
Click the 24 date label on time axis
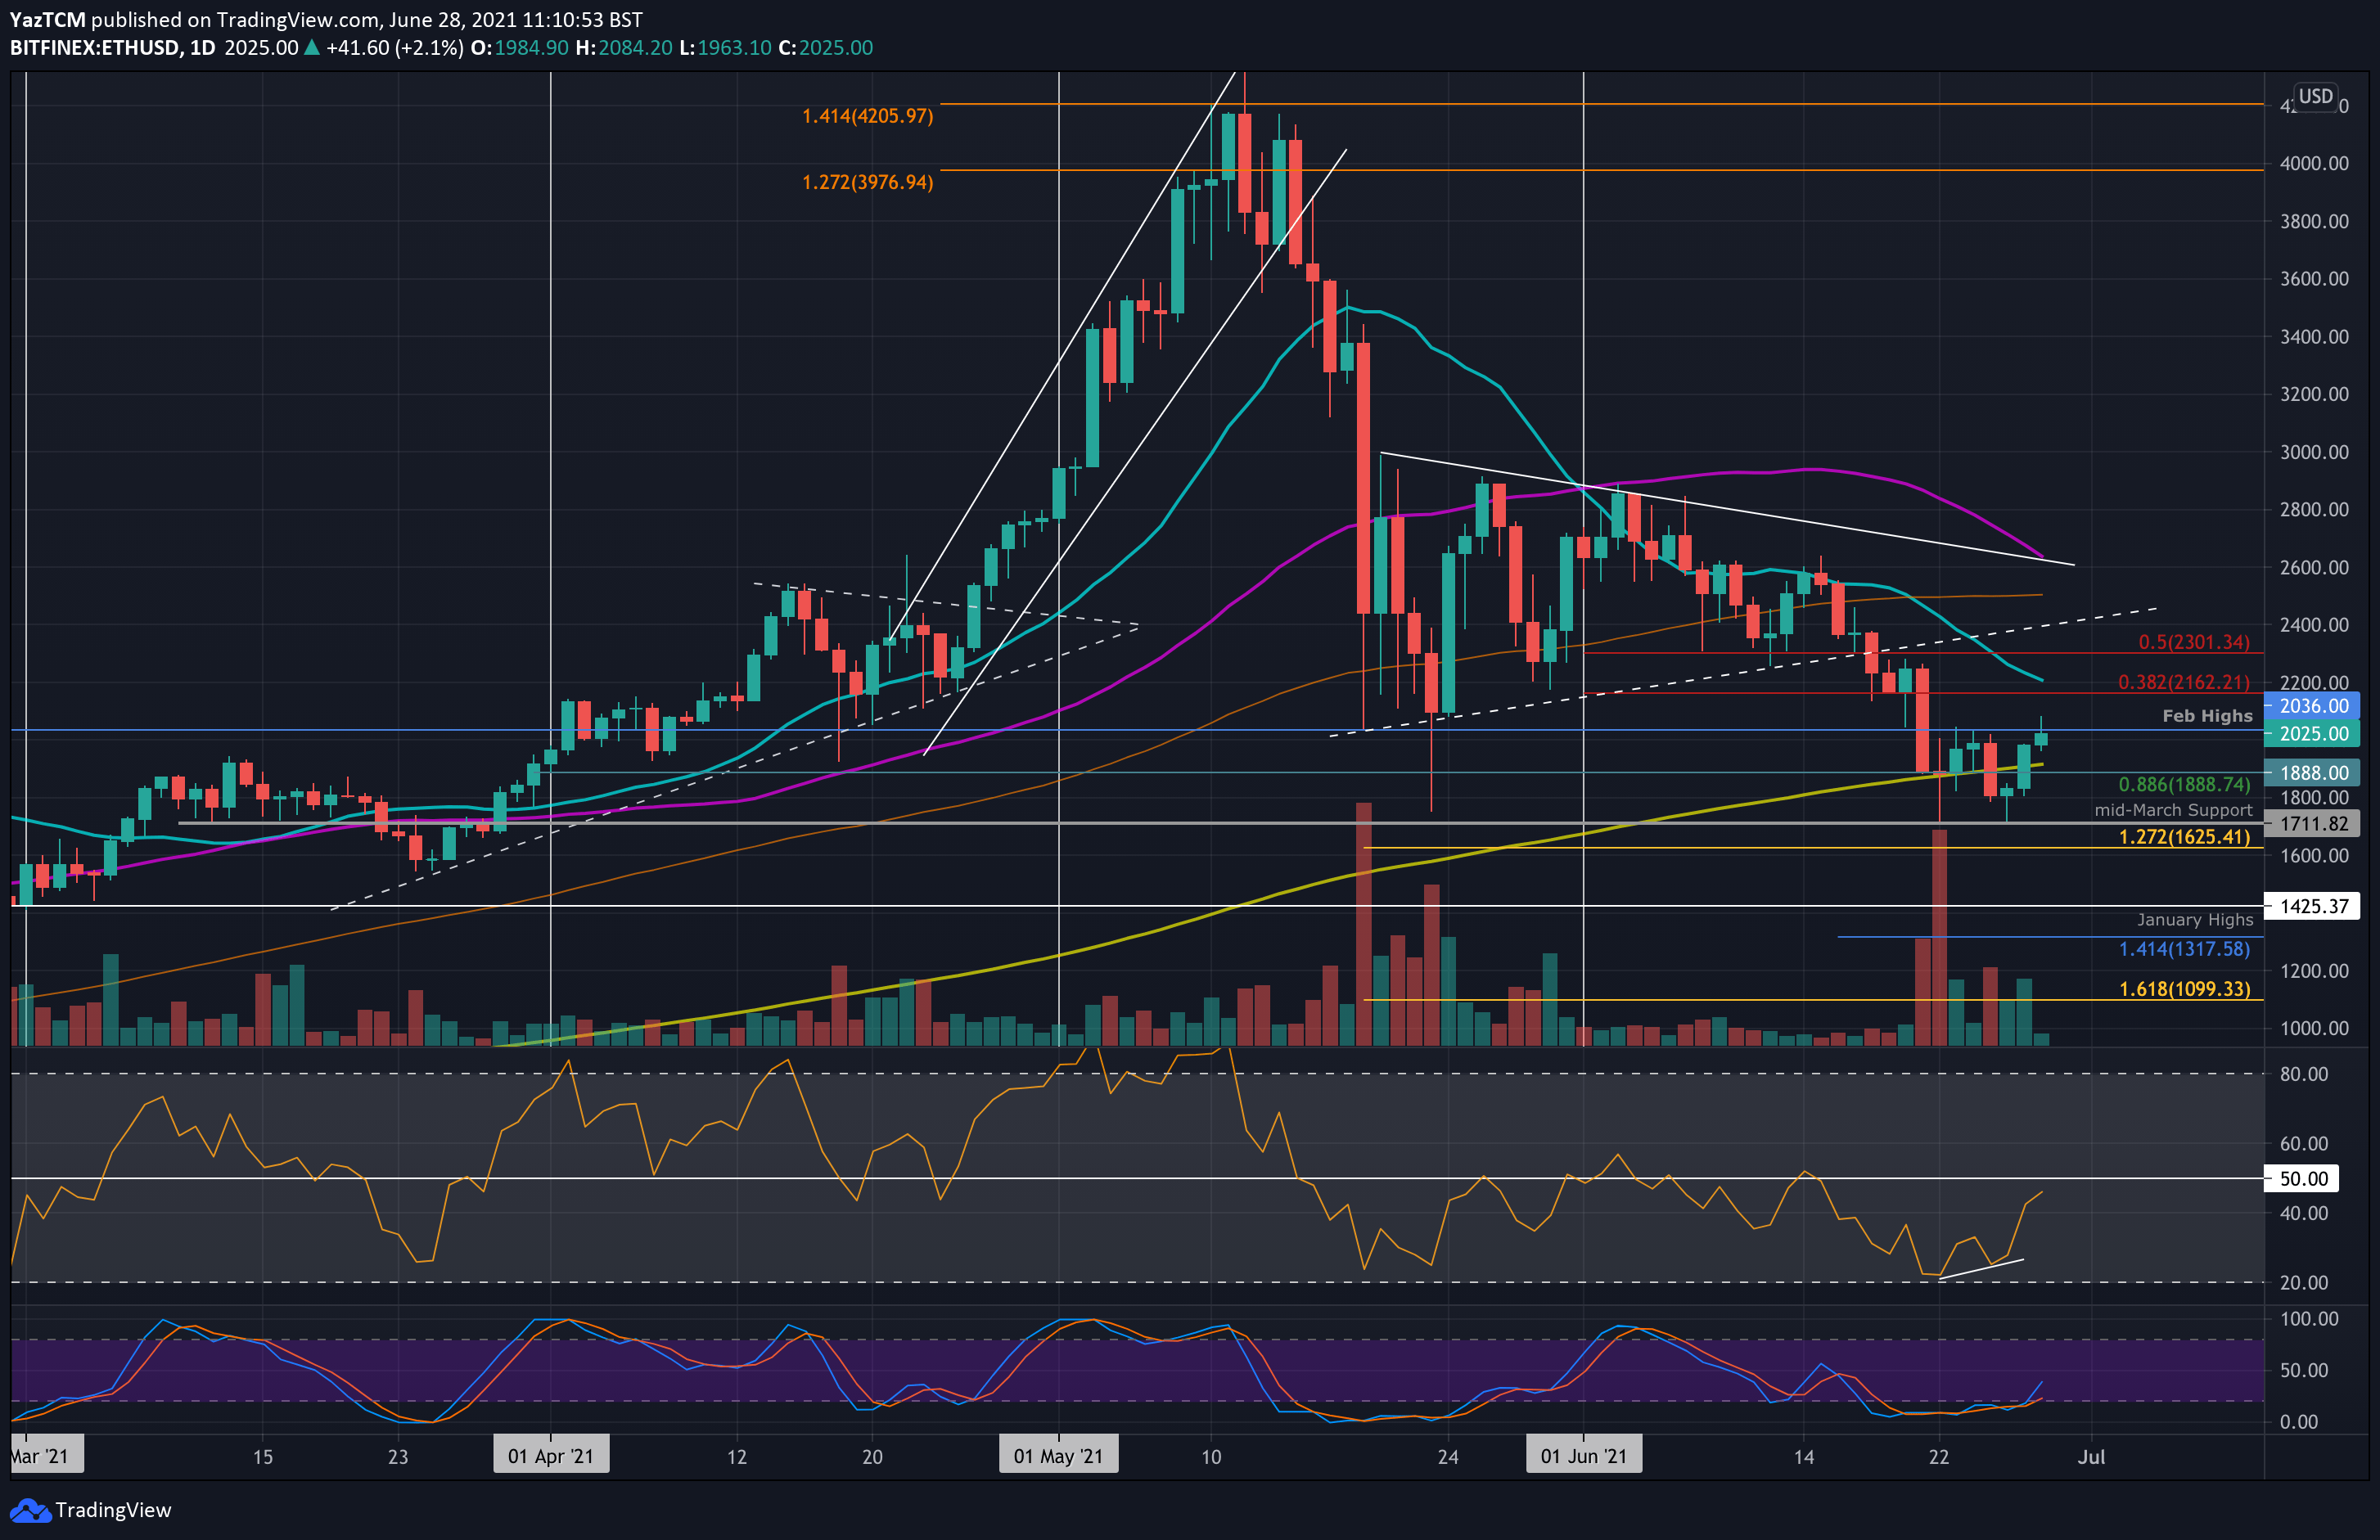click(1448, 1457)
